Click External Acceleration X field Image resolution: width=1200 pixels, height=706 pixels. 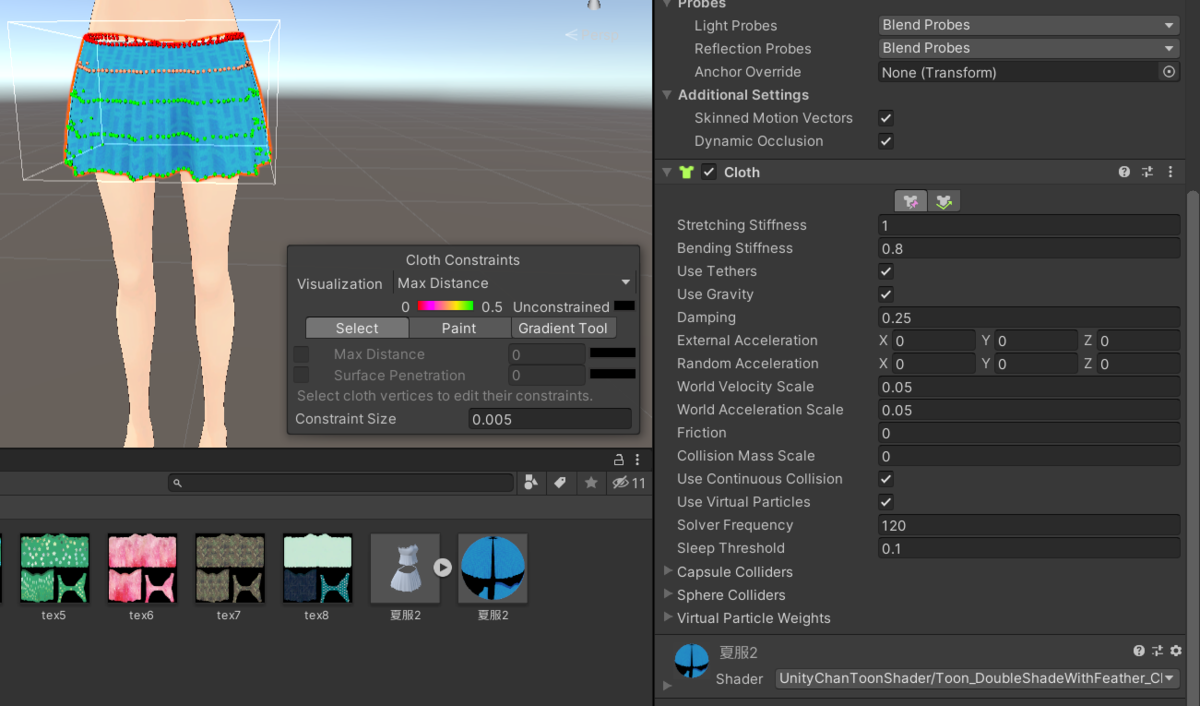pos(934,341)
